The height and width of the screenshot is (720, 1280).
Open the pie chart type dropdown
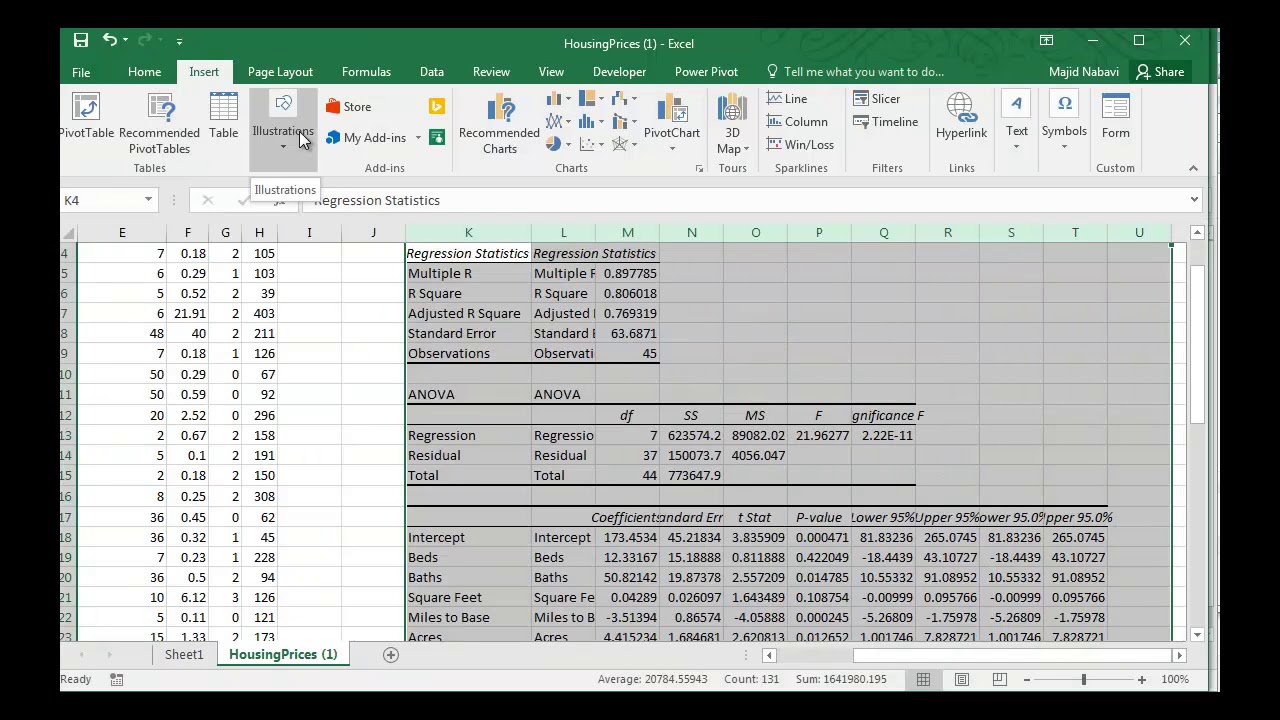coord(568,145)
